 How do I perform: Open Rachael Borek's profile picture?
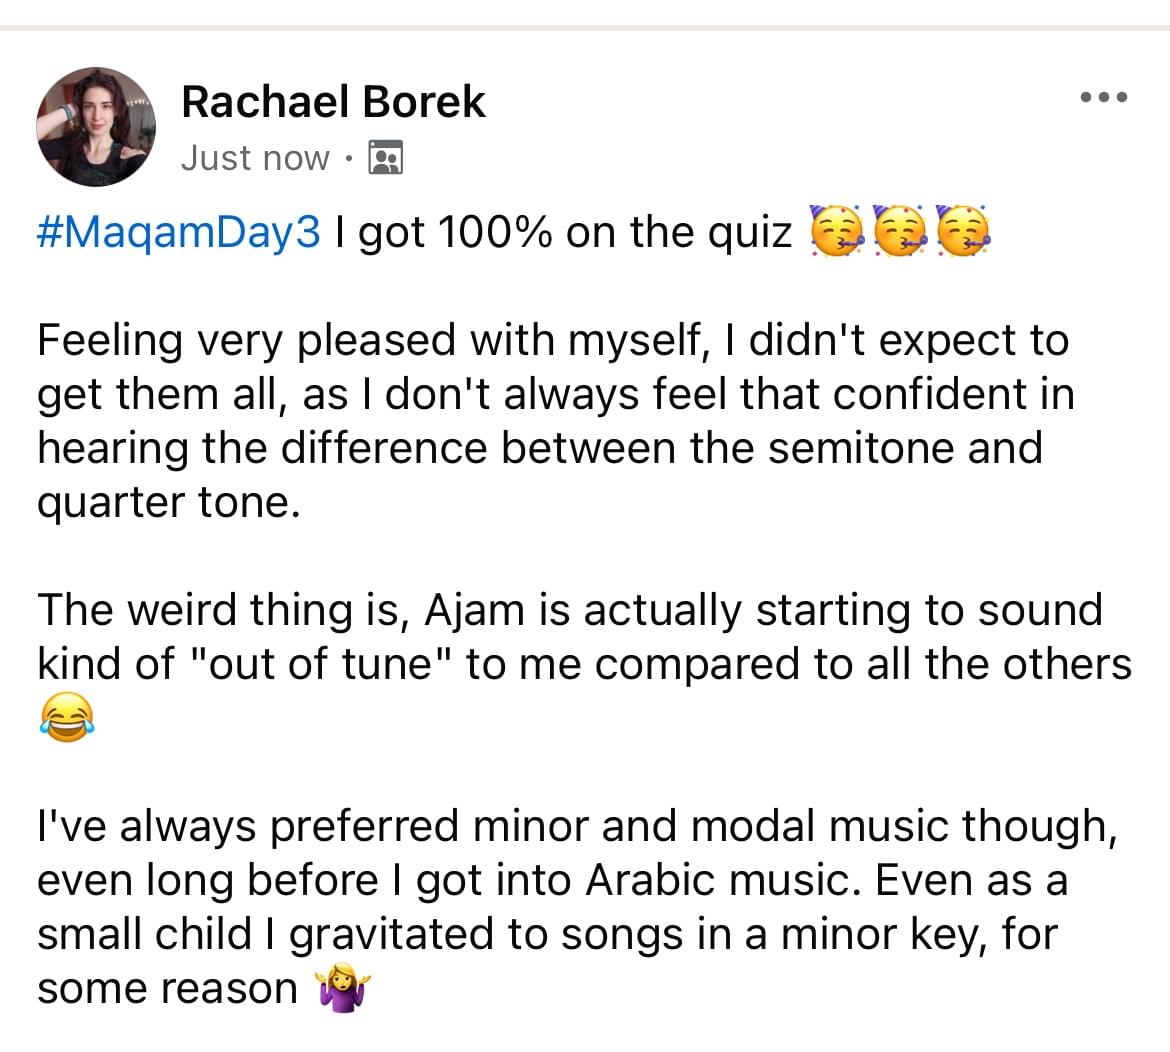(96, 127)
